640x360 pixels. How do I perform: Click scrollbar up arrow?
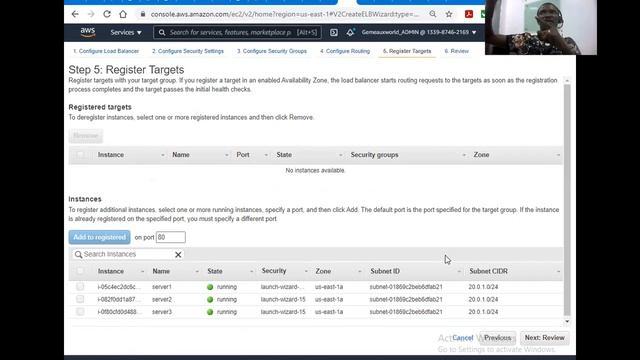point(567,81)
